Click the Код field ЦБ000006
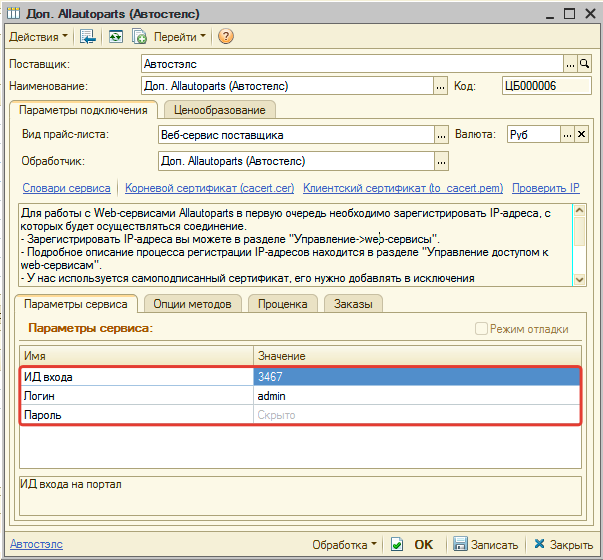The image size is (603, 560). pos(546,86)
